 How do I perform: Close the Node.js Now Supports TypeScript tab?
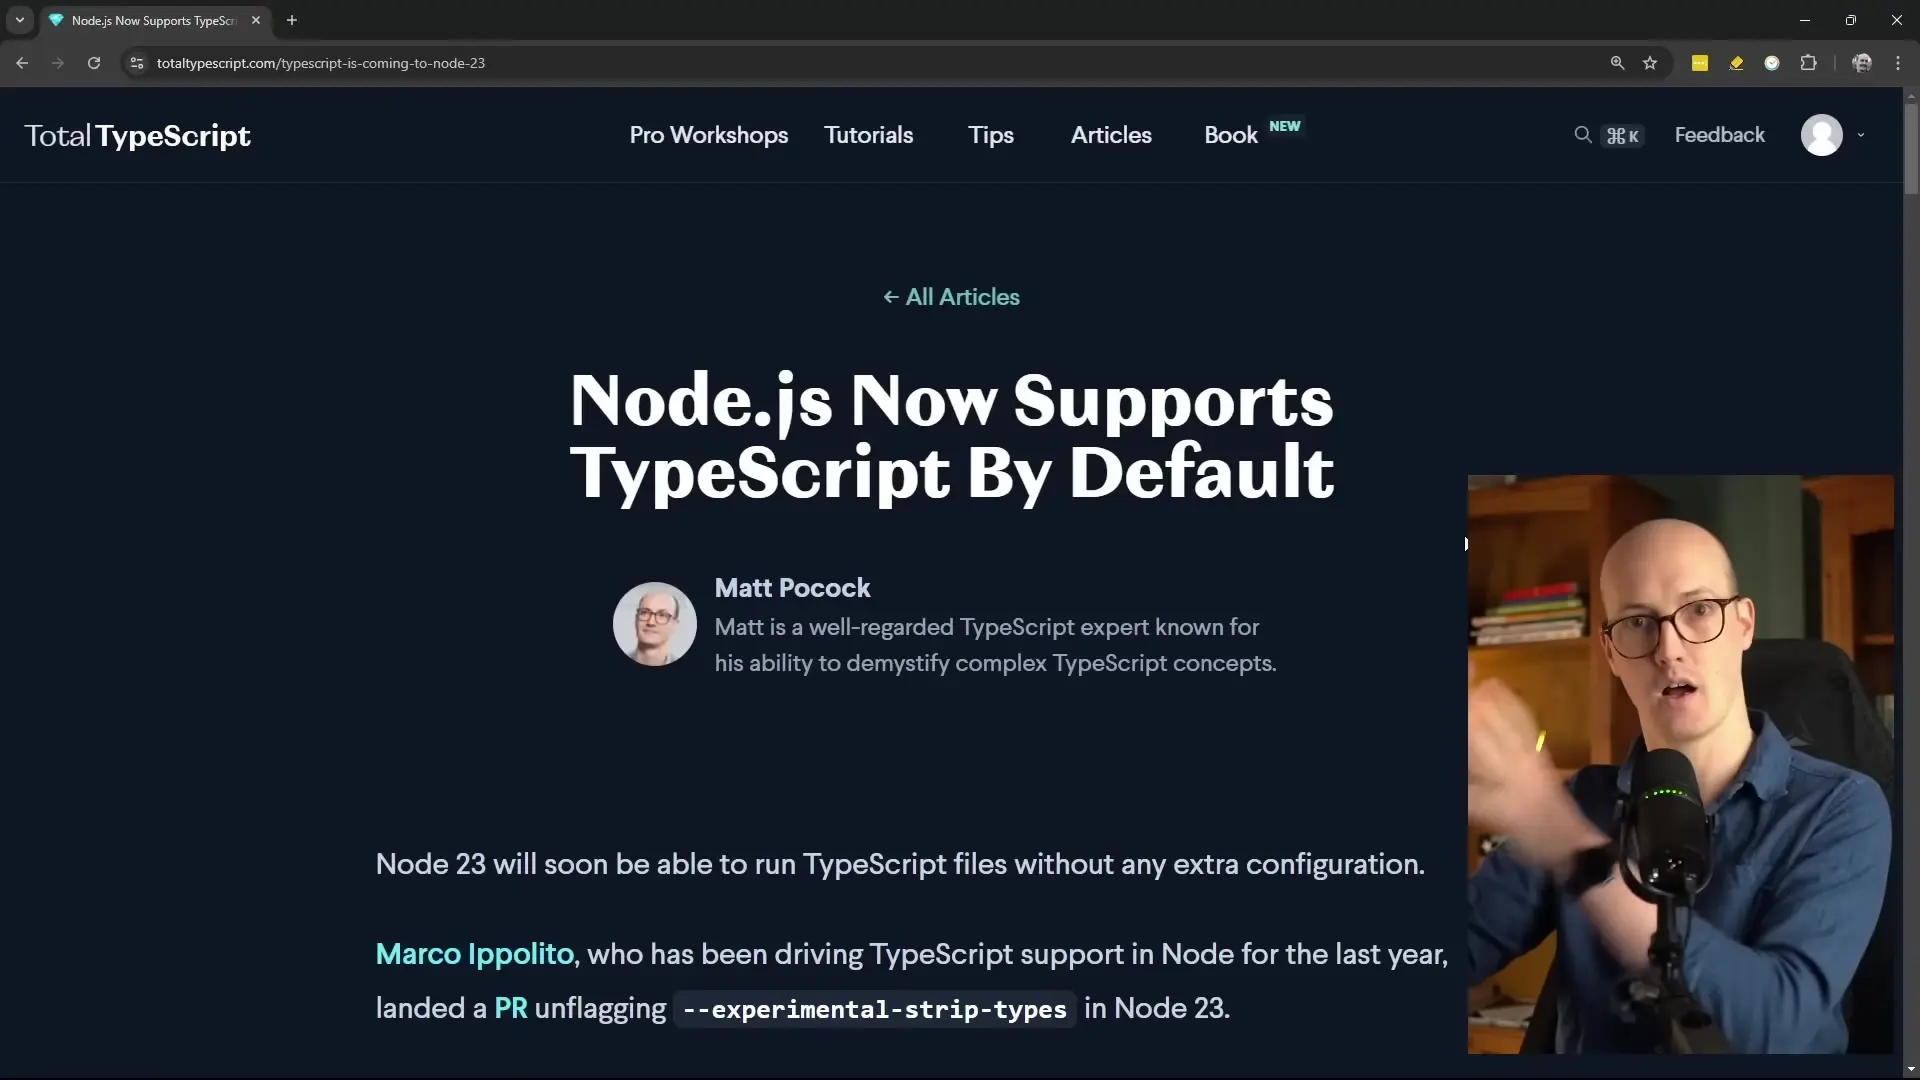[256, 20]
